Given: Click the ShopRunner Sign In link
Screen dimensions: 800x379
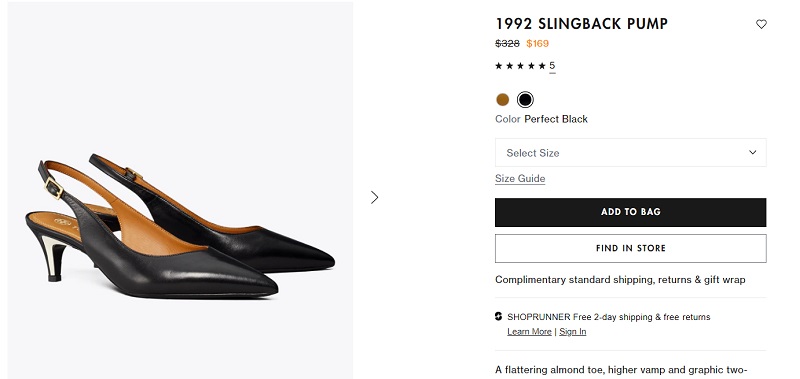Looking at the screenshot, I should click(x=572, y=332).
